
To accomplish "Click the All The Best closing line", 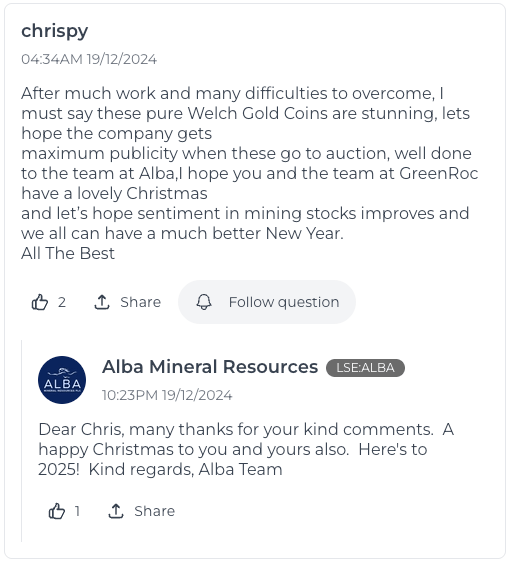I will coord(68,253).
